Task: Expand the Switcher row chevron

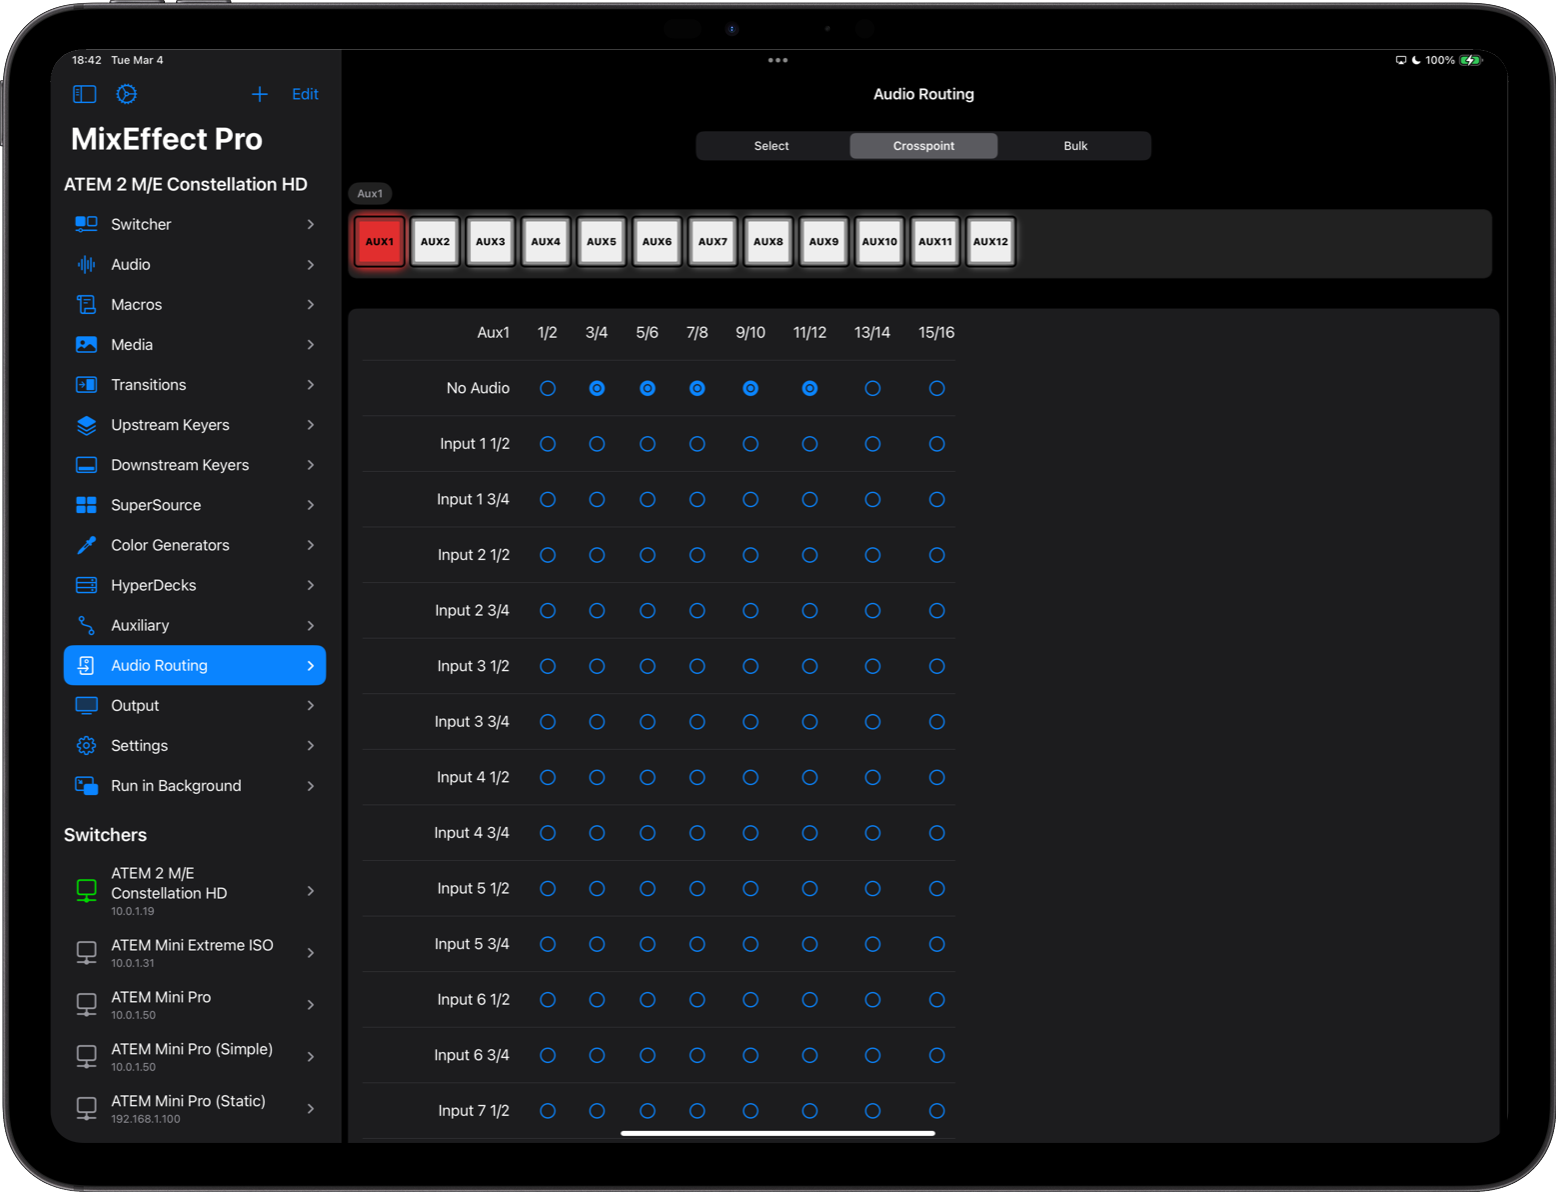Action: coord(311,224)
